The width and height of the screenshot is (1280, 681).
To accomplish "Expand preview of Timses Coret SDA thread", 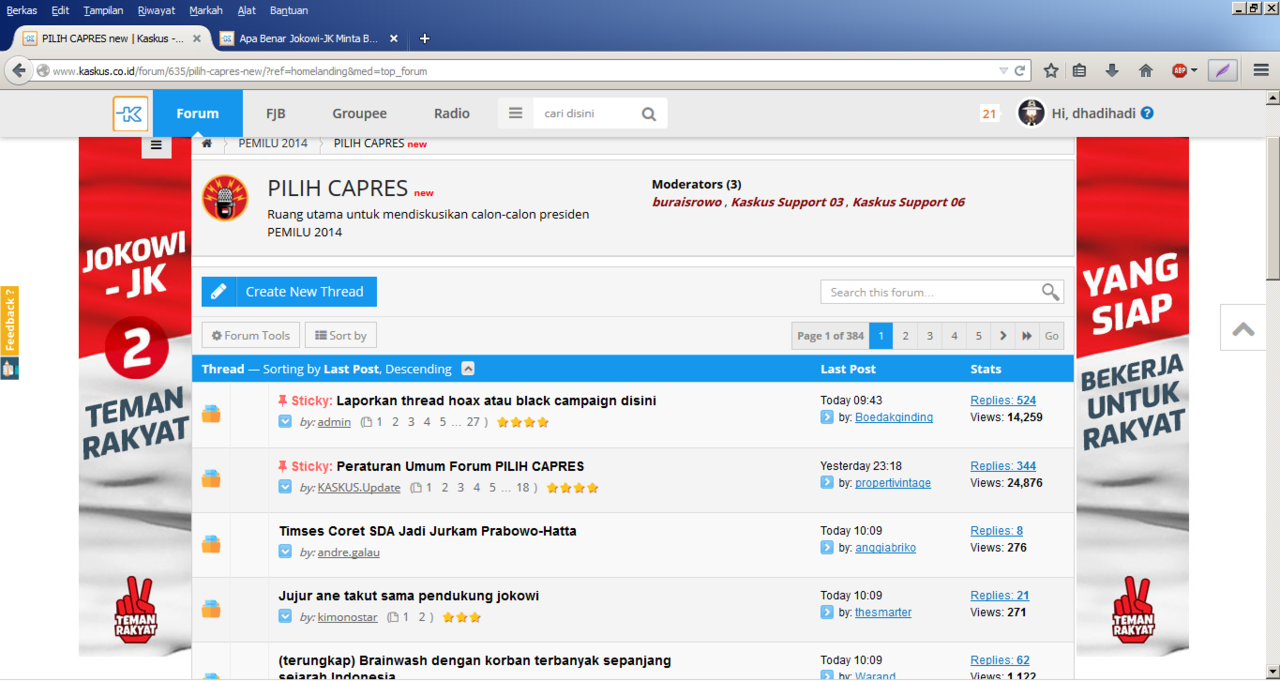I will point(285,552).
